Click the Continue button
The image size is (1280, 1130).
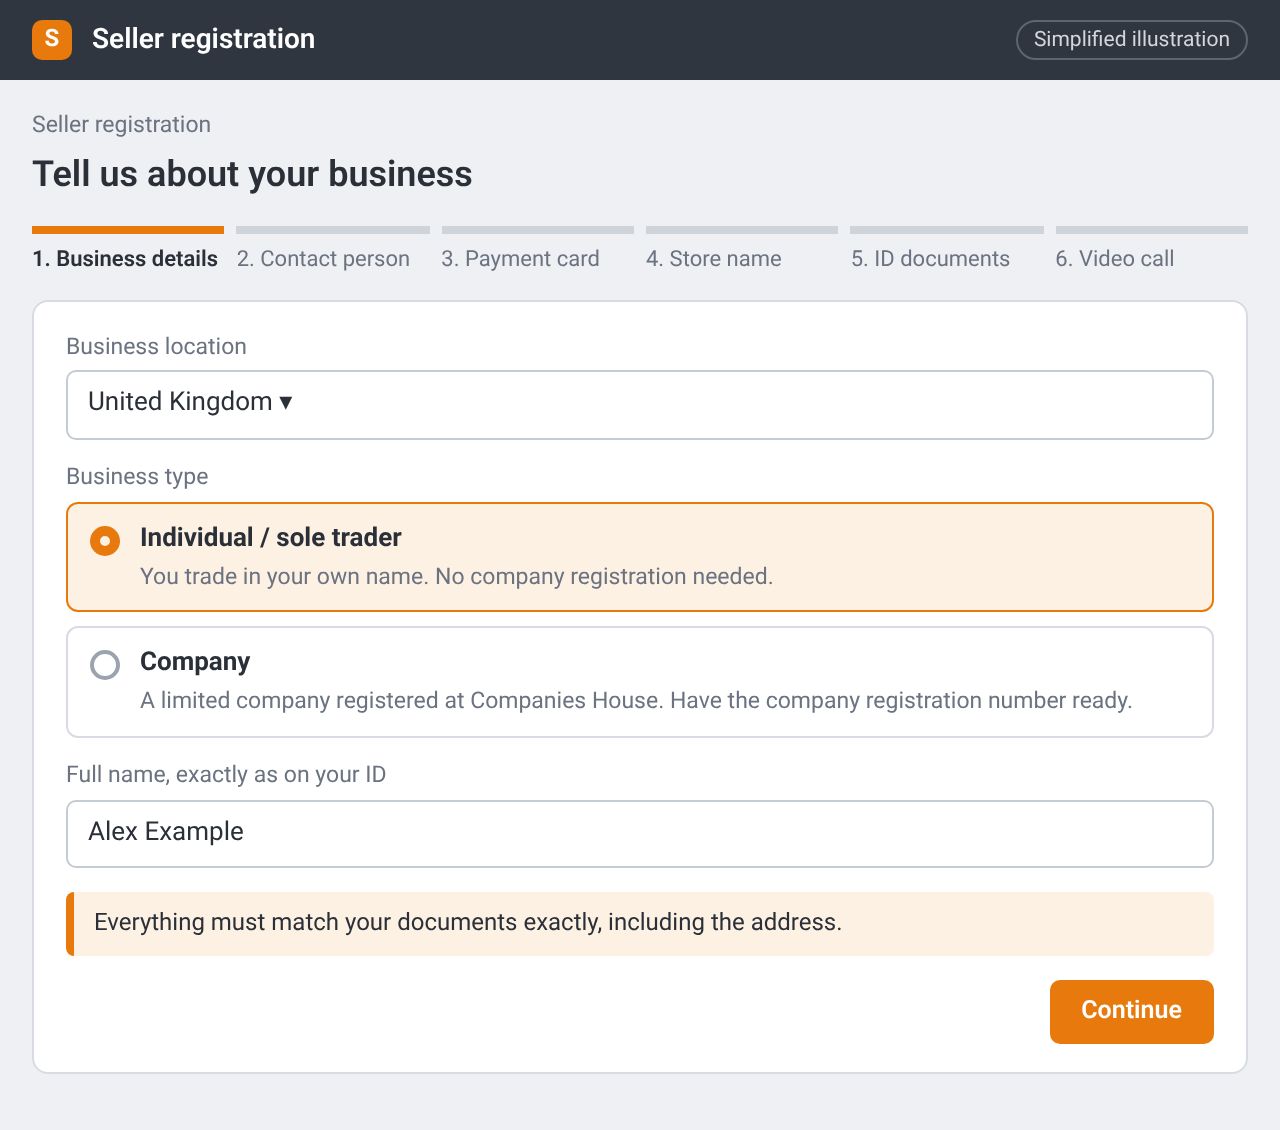pyautogui.click(x=1132, y=1012)
